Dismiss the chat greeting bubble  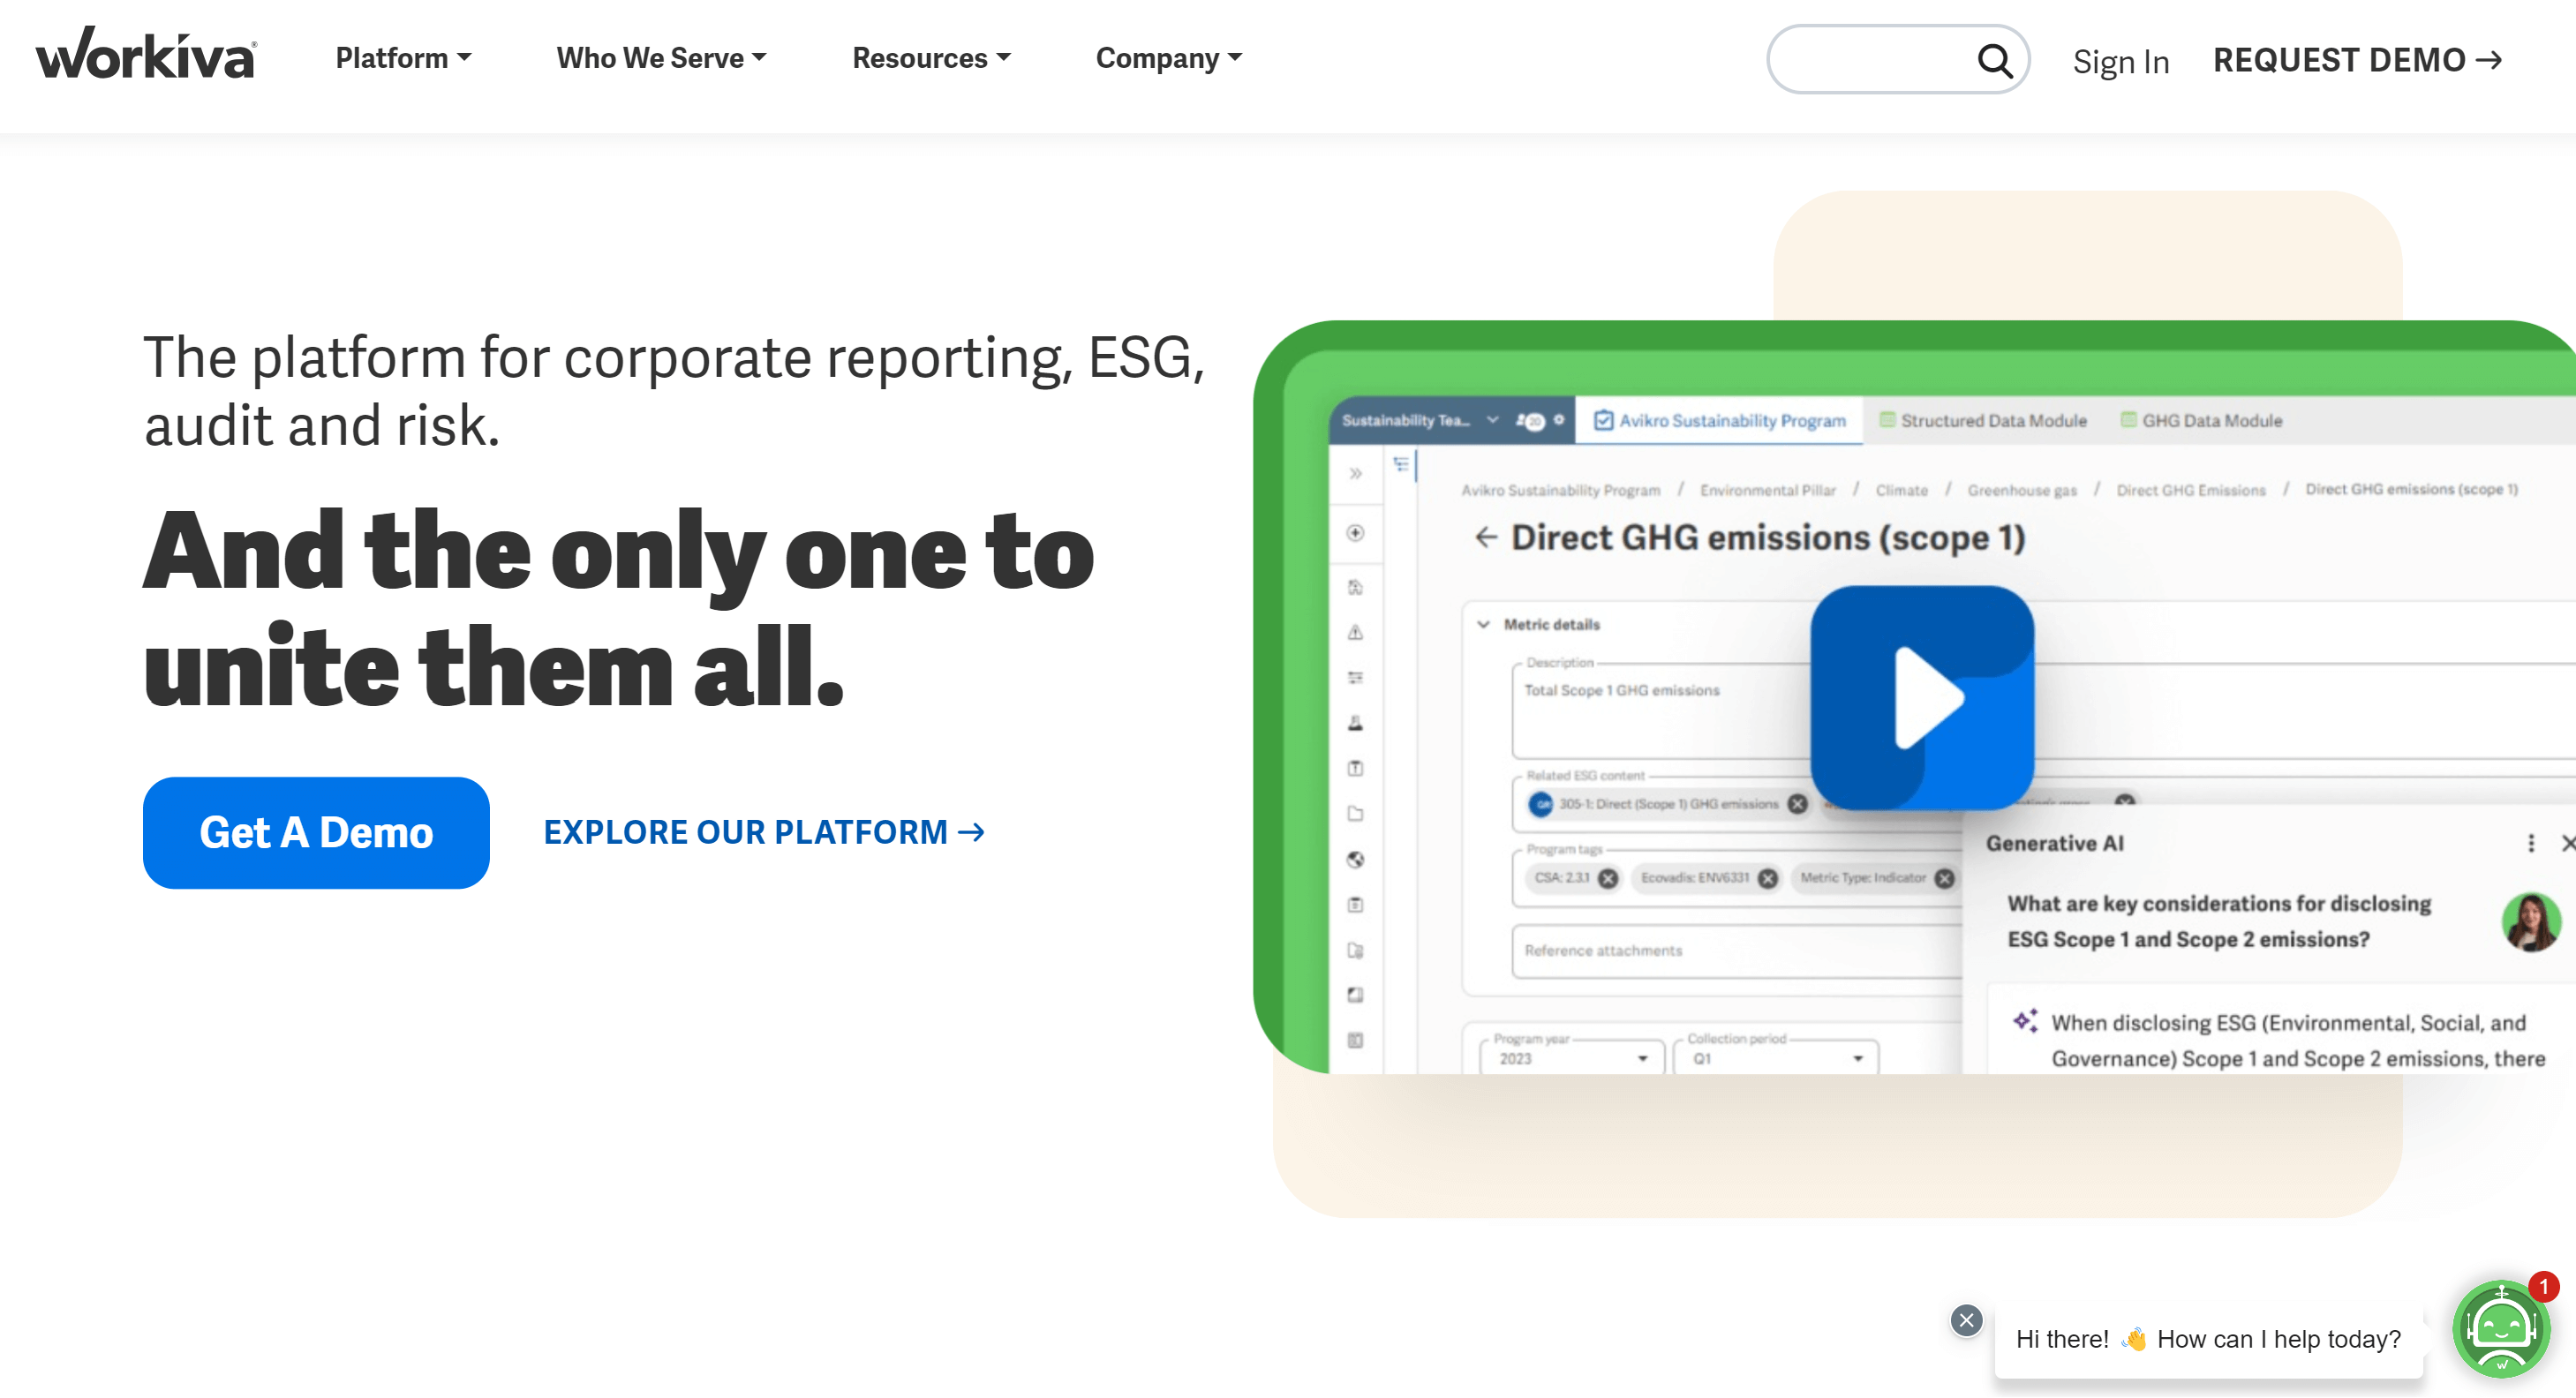coord(1966,1320)
